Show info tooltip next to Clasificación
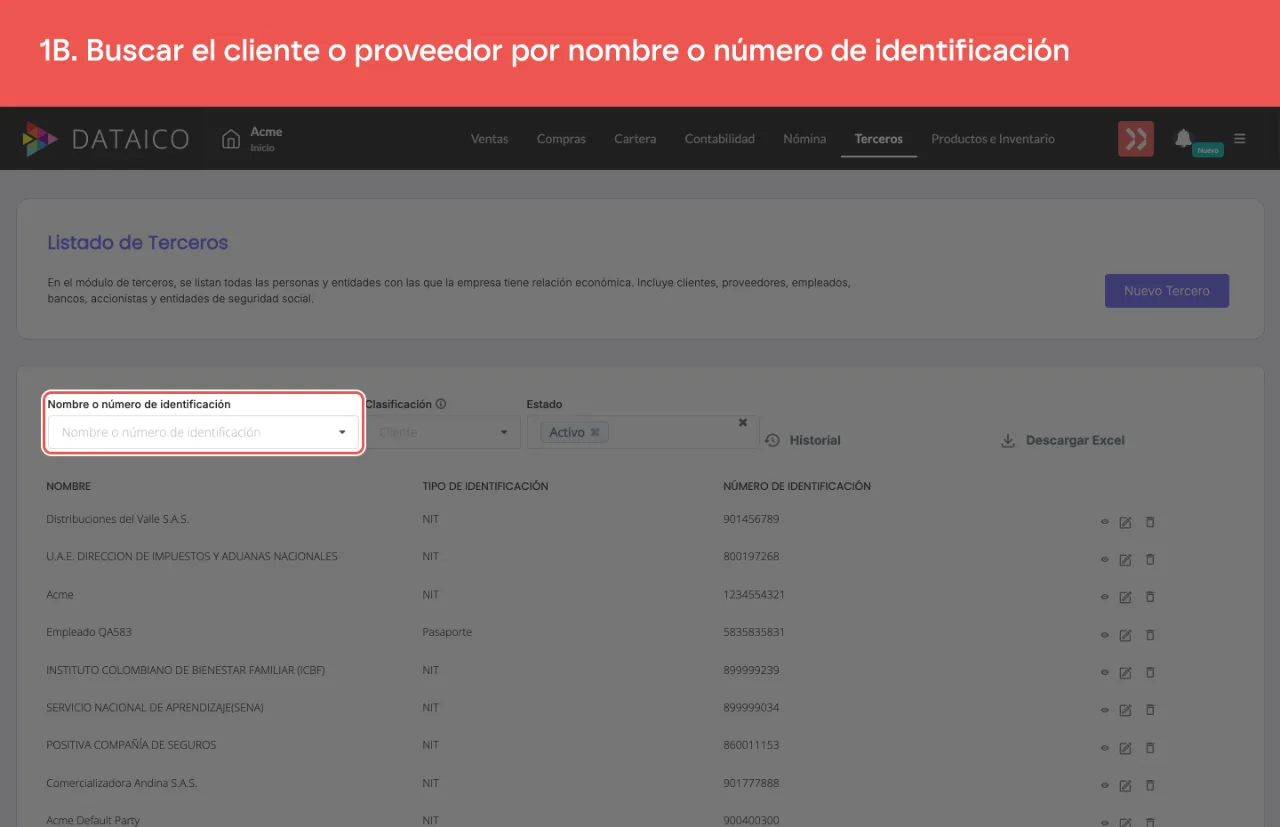This screenshot has height=827, width=1280. pyautogui.click(x=441, y=404)
